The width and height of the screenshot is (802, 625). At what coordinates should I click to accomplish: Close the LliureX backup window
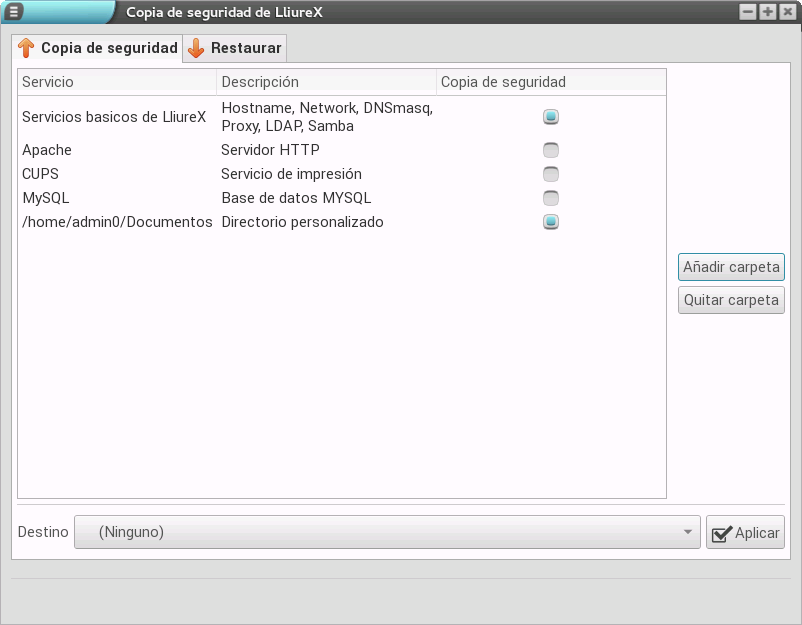(787, 12)
